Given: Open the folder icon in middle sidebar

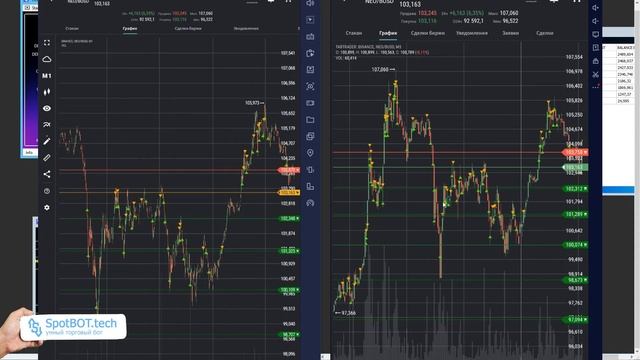Looking at the screenshot, I should (x=310, y=120).
